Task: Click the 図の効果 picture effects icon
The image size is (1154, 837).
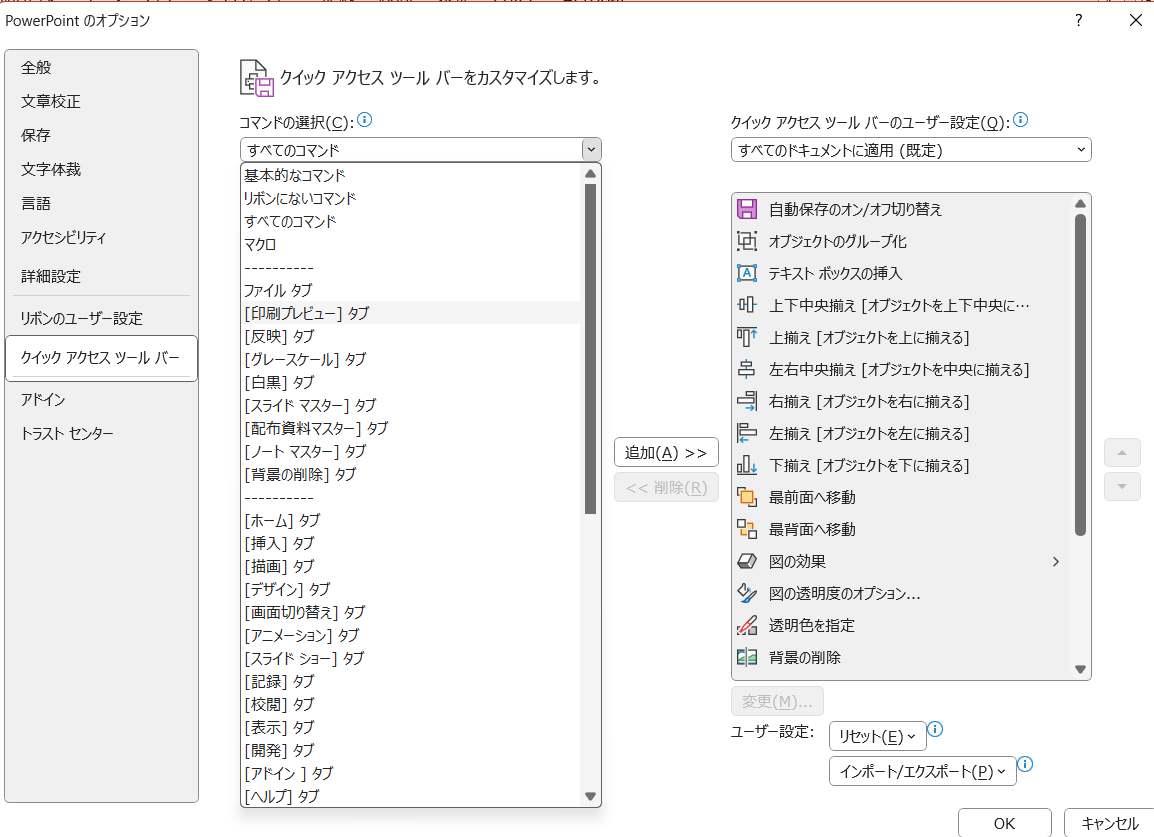Action: point(746,561)
